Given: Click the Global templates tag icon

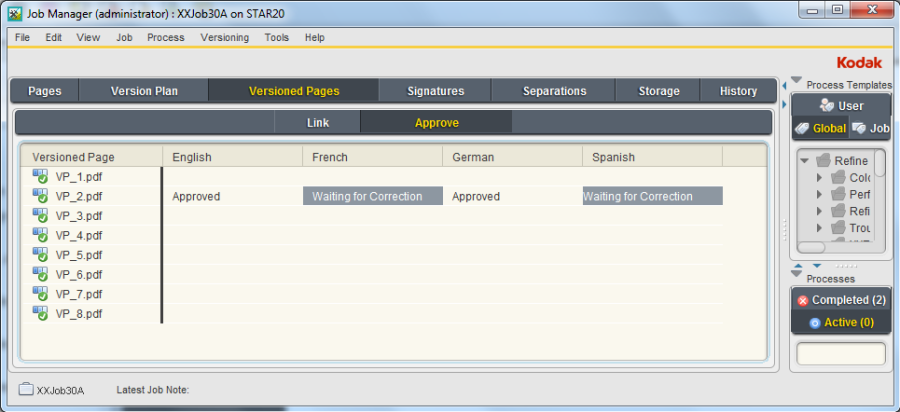Looking at the screenshot, I should [802, 128].
